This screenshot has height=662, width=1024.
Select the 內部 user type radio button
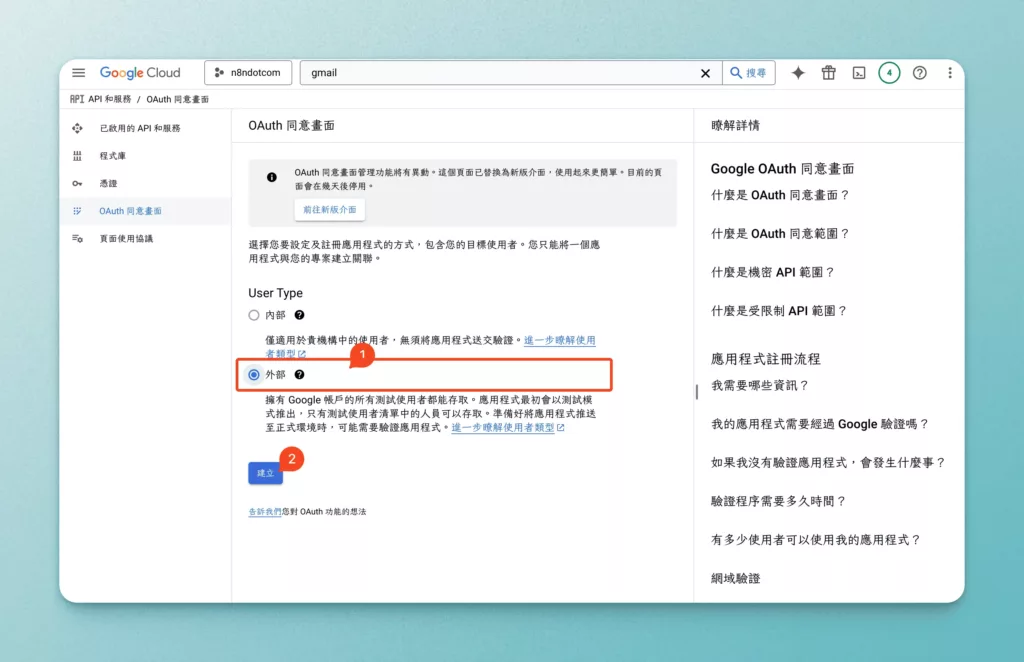254,315
